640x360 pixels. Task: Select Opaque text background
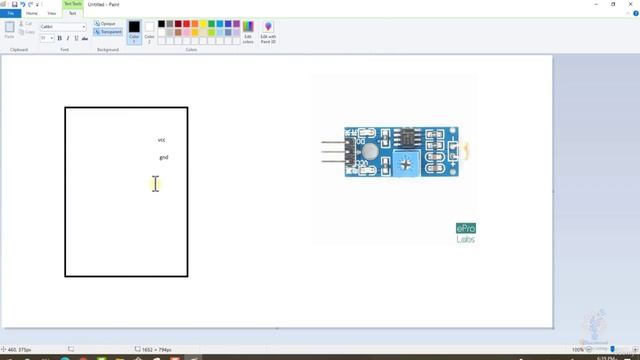click(105, 24)
